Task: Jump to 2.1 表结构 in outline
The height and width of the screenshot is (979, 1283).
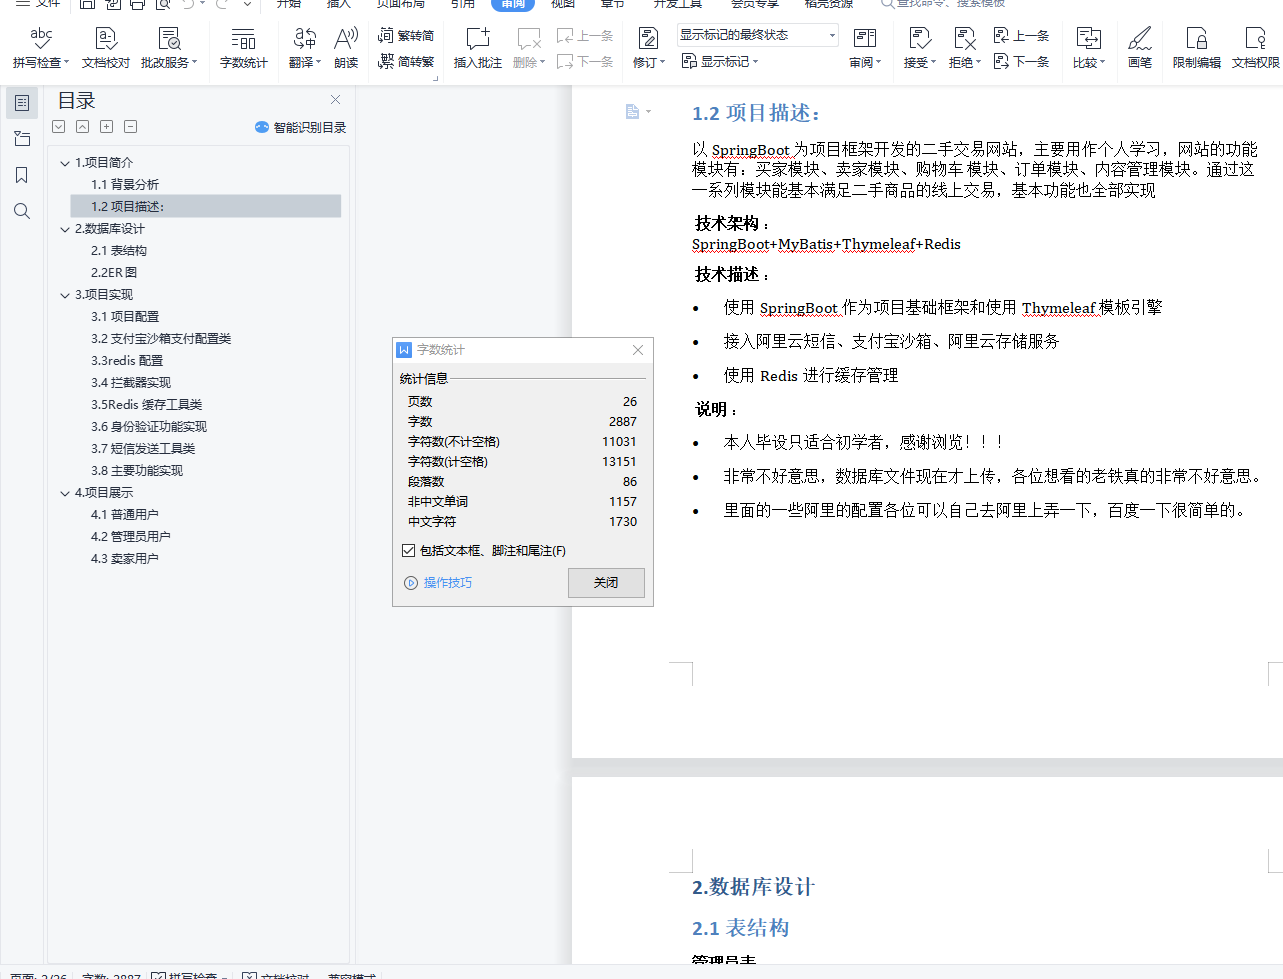Action: point(119,251)
